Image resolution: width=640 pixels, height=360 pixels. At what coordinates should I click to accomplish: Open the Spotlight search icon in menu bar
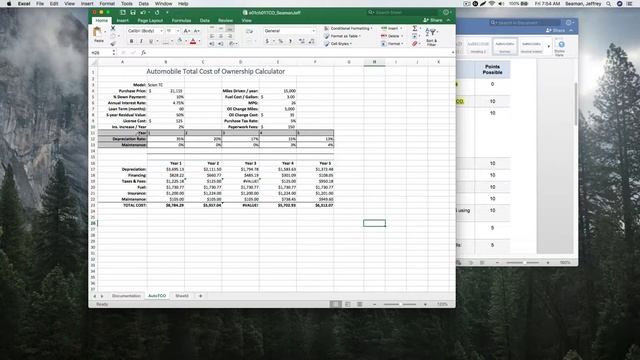pyautogui.click(x=608, y=4)
